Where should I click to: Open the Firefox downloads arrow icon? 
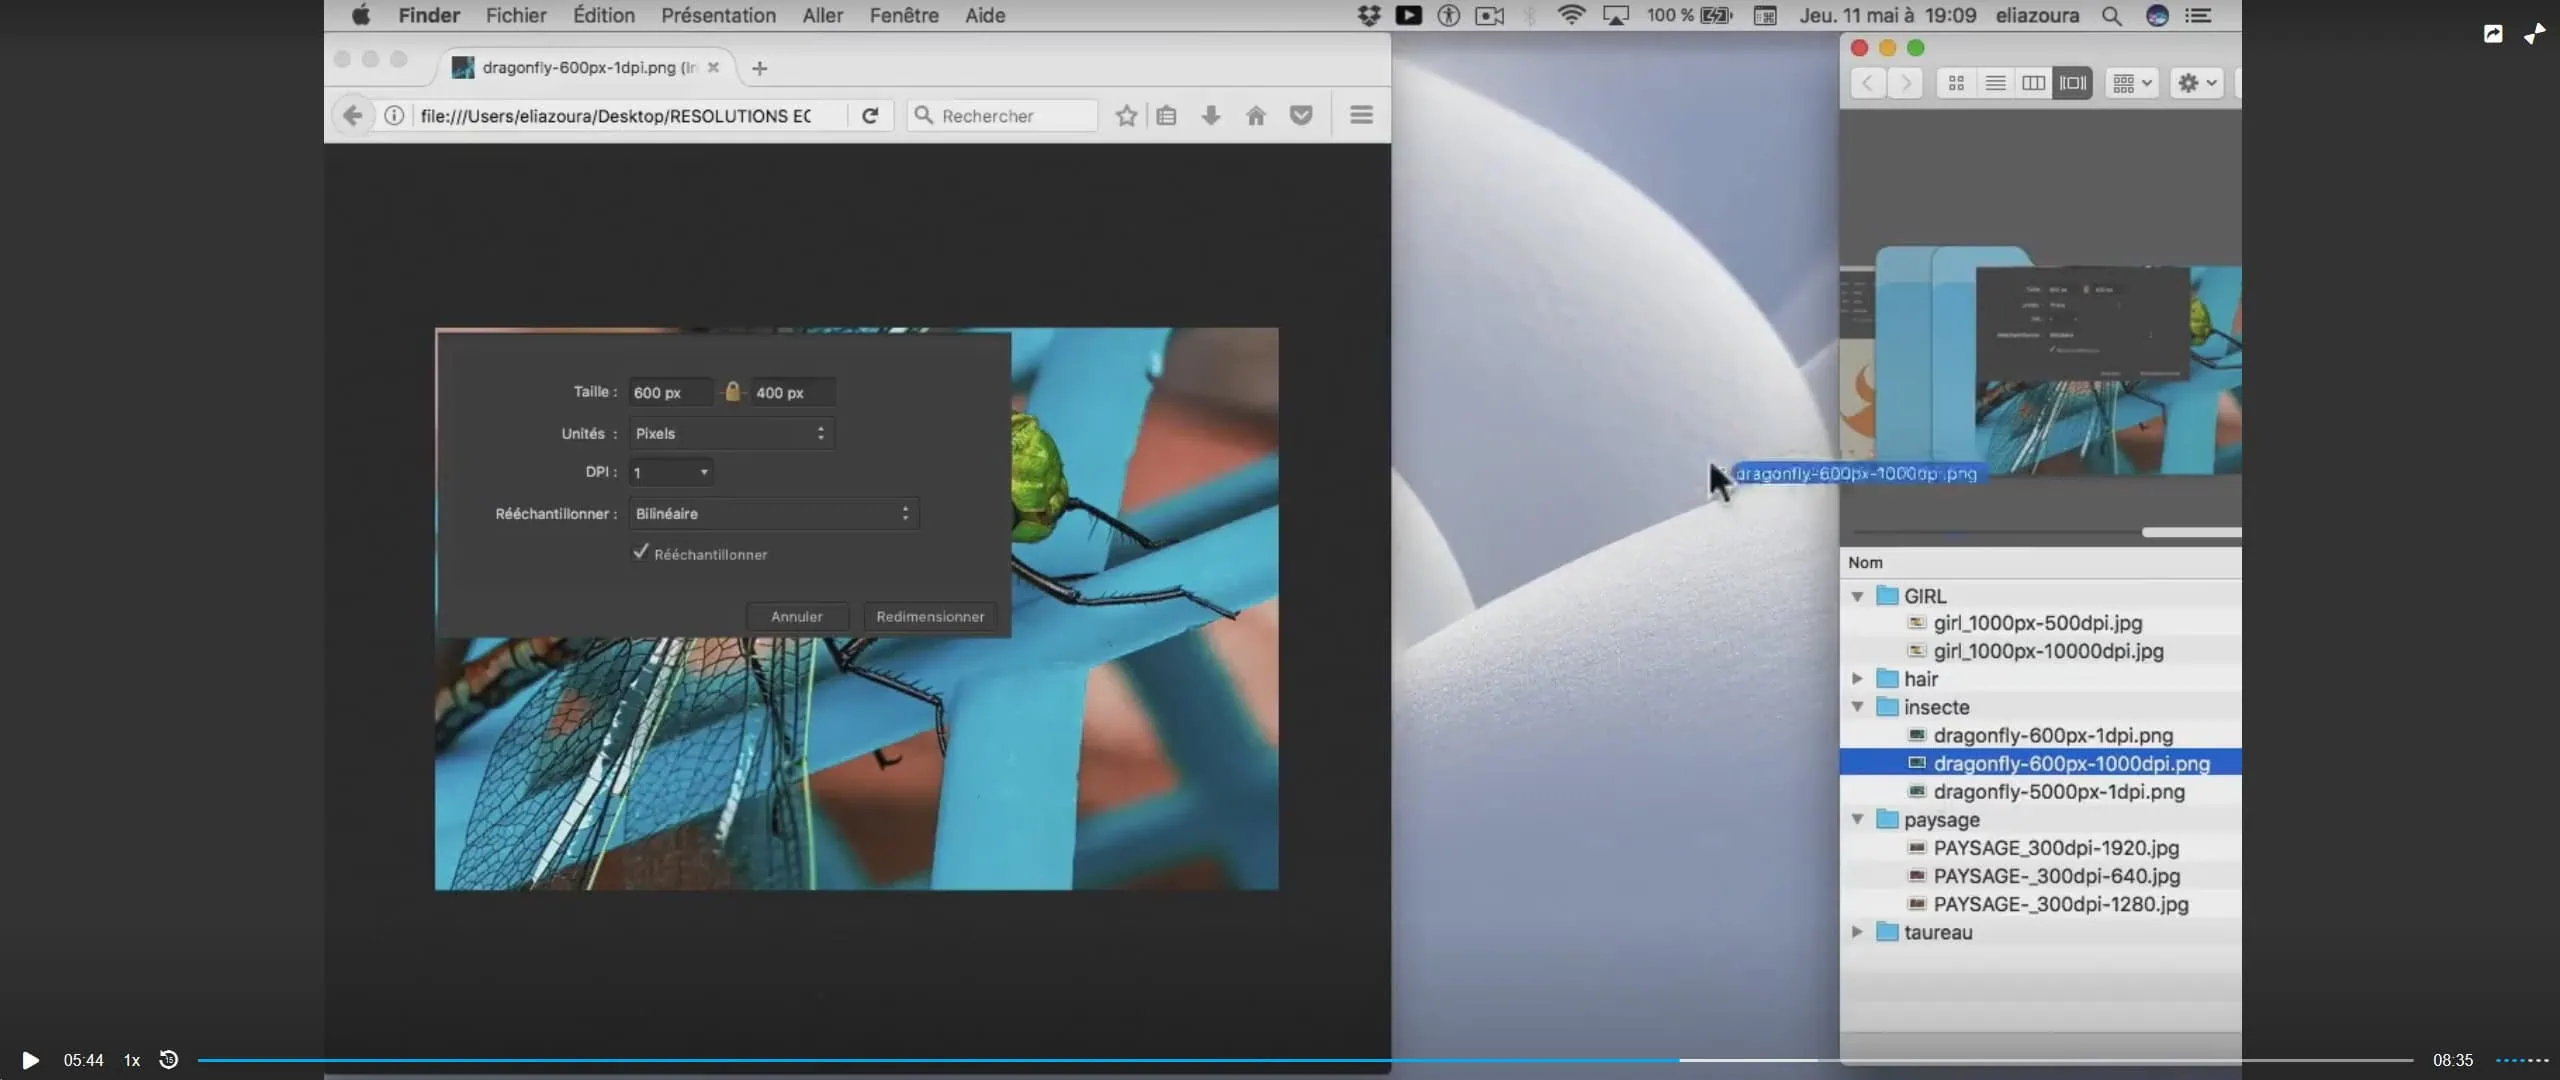tap(1210, 116)
